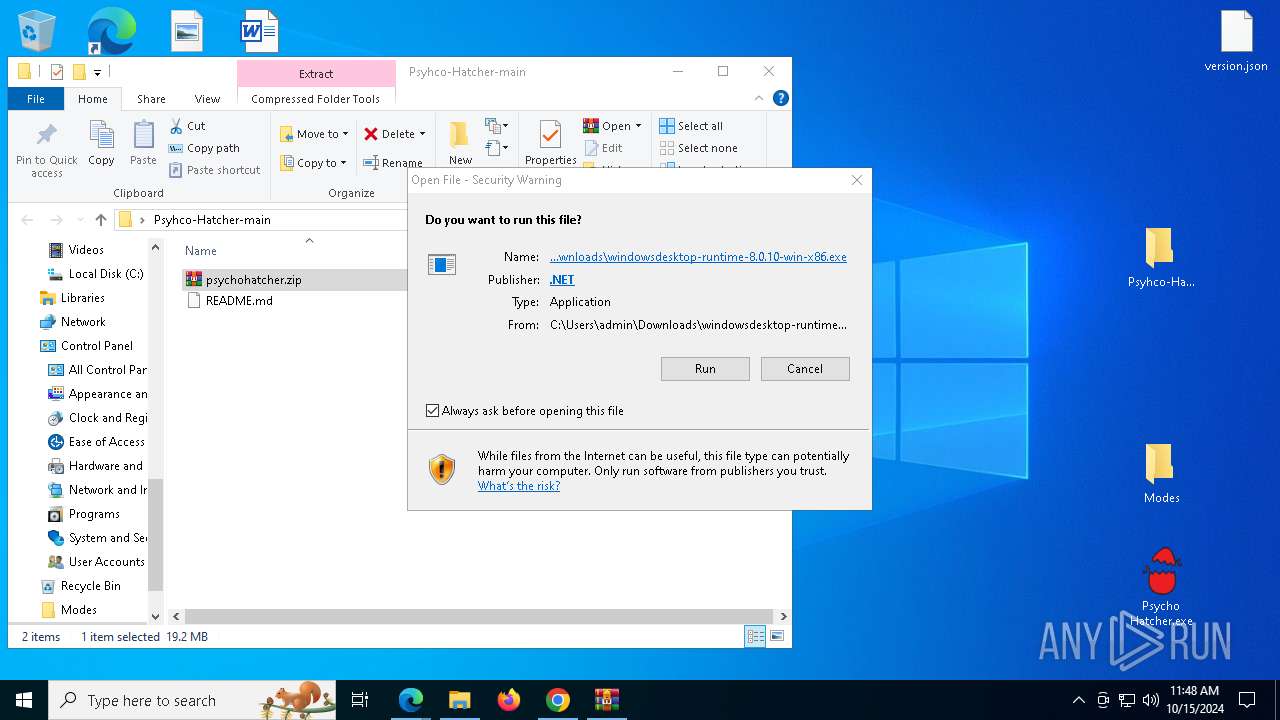Open the Open dropdown in ribbon
This screenshot has width=1280, height=720.
(x=612, y=126)
